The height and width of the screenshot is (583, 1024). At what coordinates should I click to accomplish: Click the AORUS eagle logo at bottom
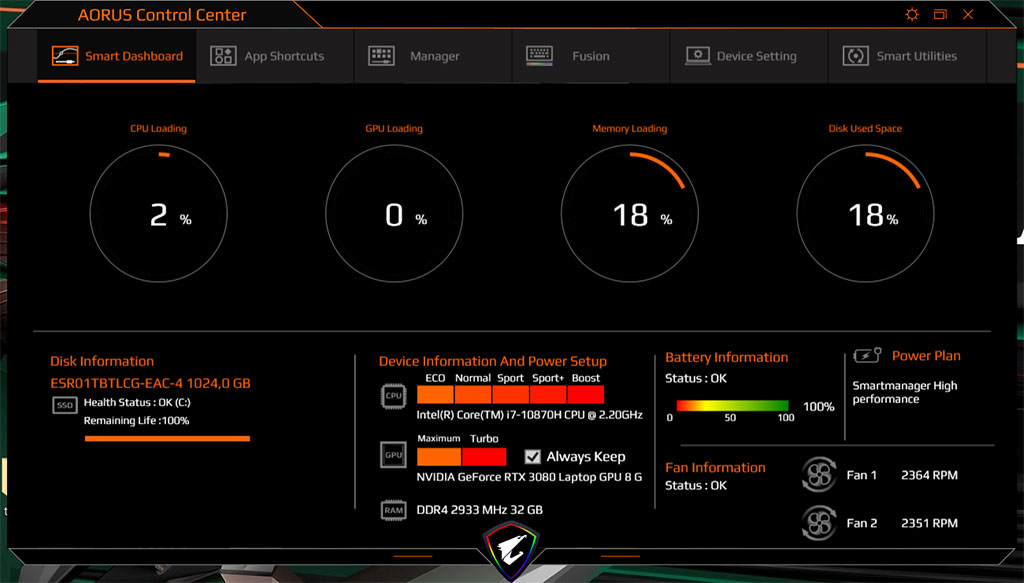(x=512, y=546)
